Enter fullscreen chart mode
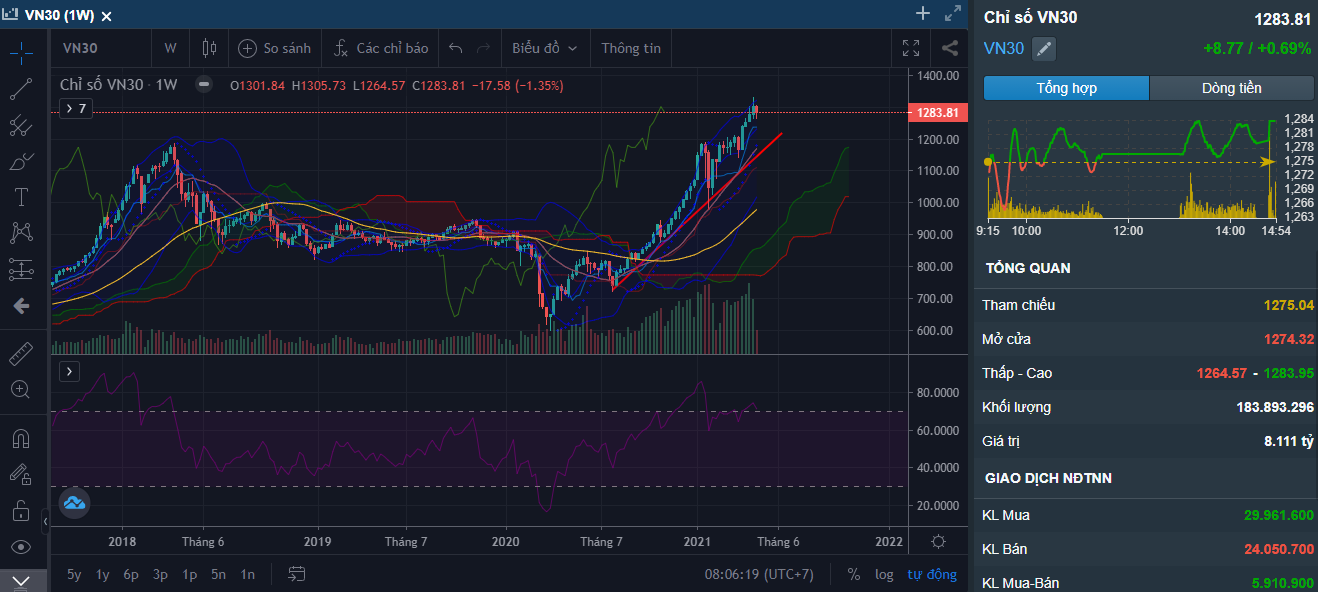This screenshot has width=1318, height=592. click(910, 48)
